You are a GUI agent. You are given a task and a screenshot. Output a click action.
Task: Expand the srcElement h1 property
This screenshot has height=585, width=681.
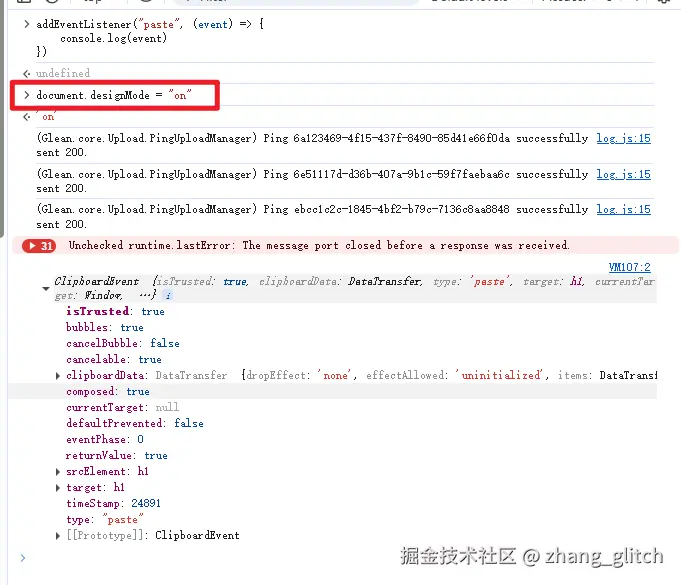(57, 472)
